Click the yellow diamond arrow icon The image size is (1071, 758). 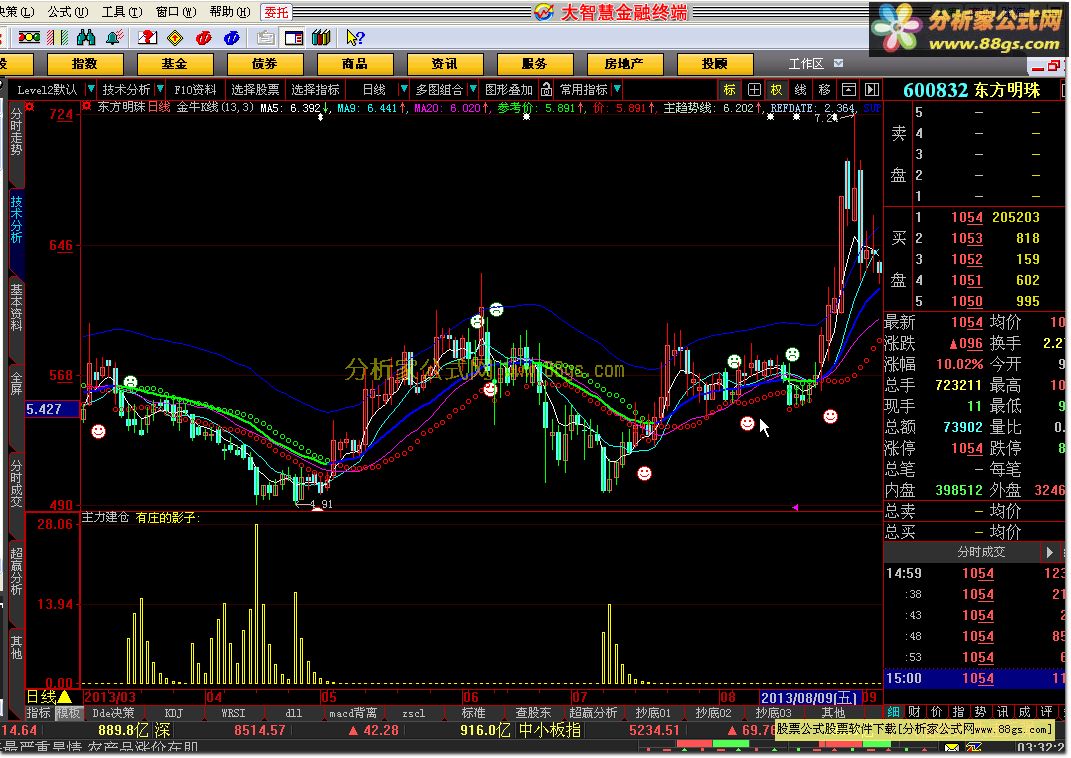pyautogui.click(x=175, y=38)
